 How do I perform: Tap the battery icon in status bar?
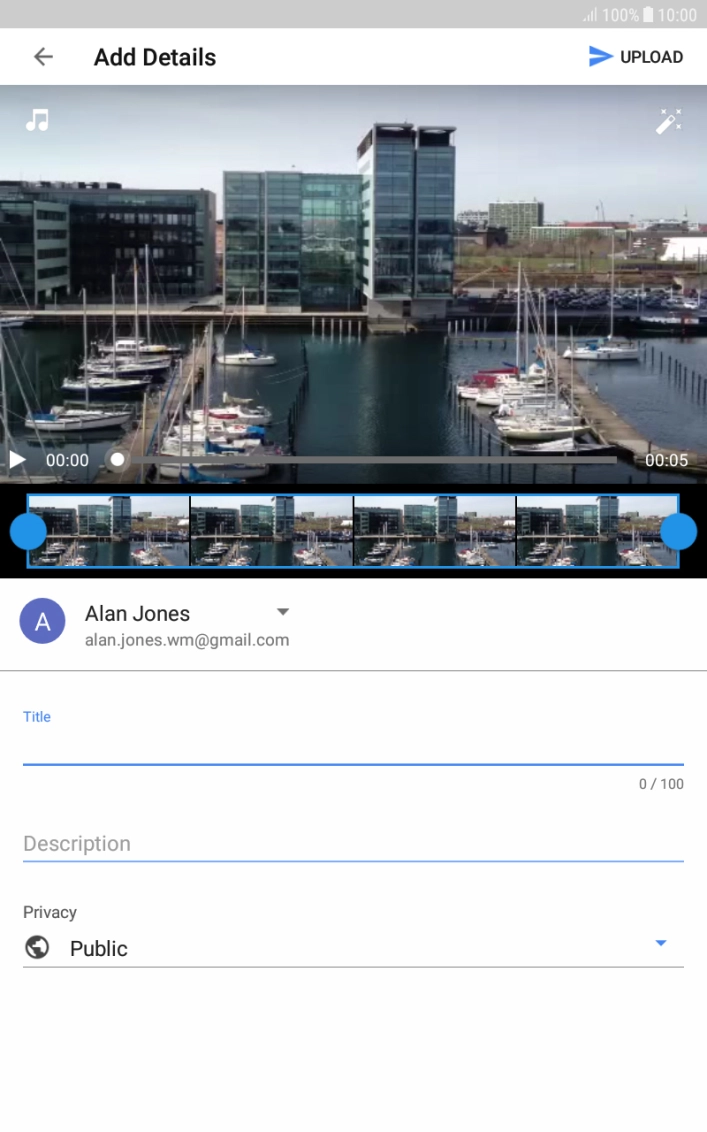648,15
